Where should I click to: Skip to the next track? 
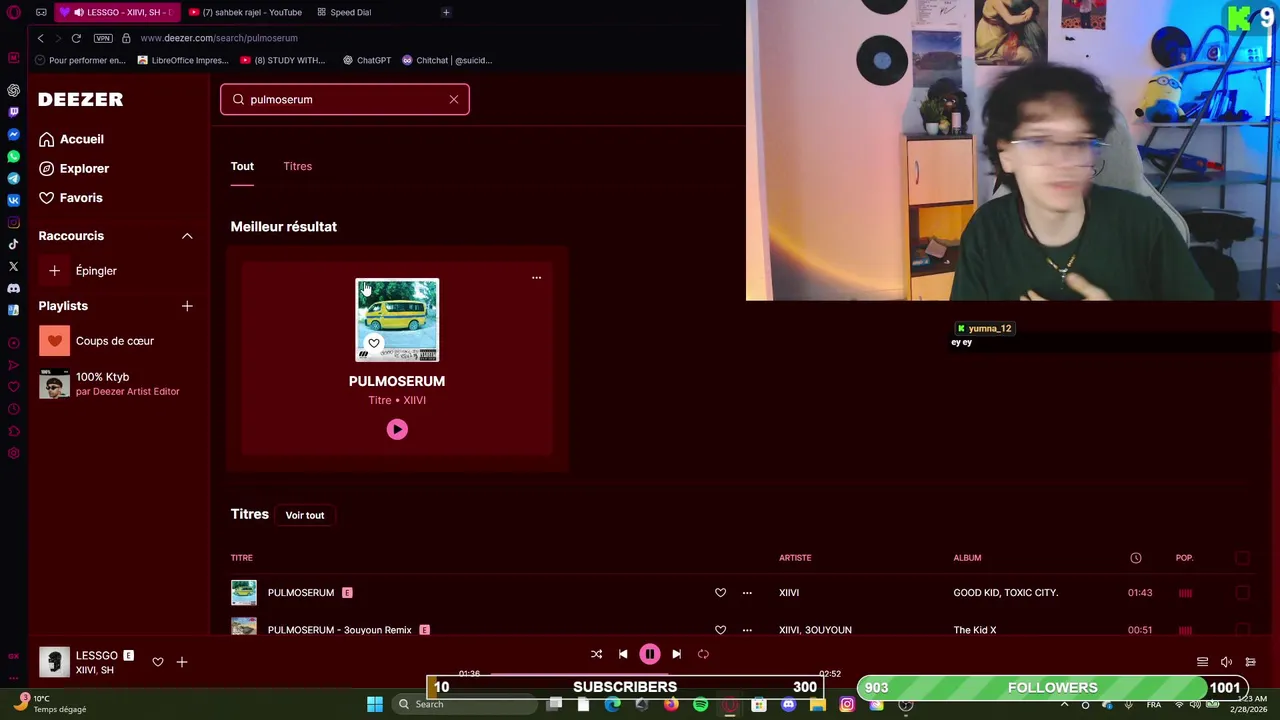[x=676, y=654]
